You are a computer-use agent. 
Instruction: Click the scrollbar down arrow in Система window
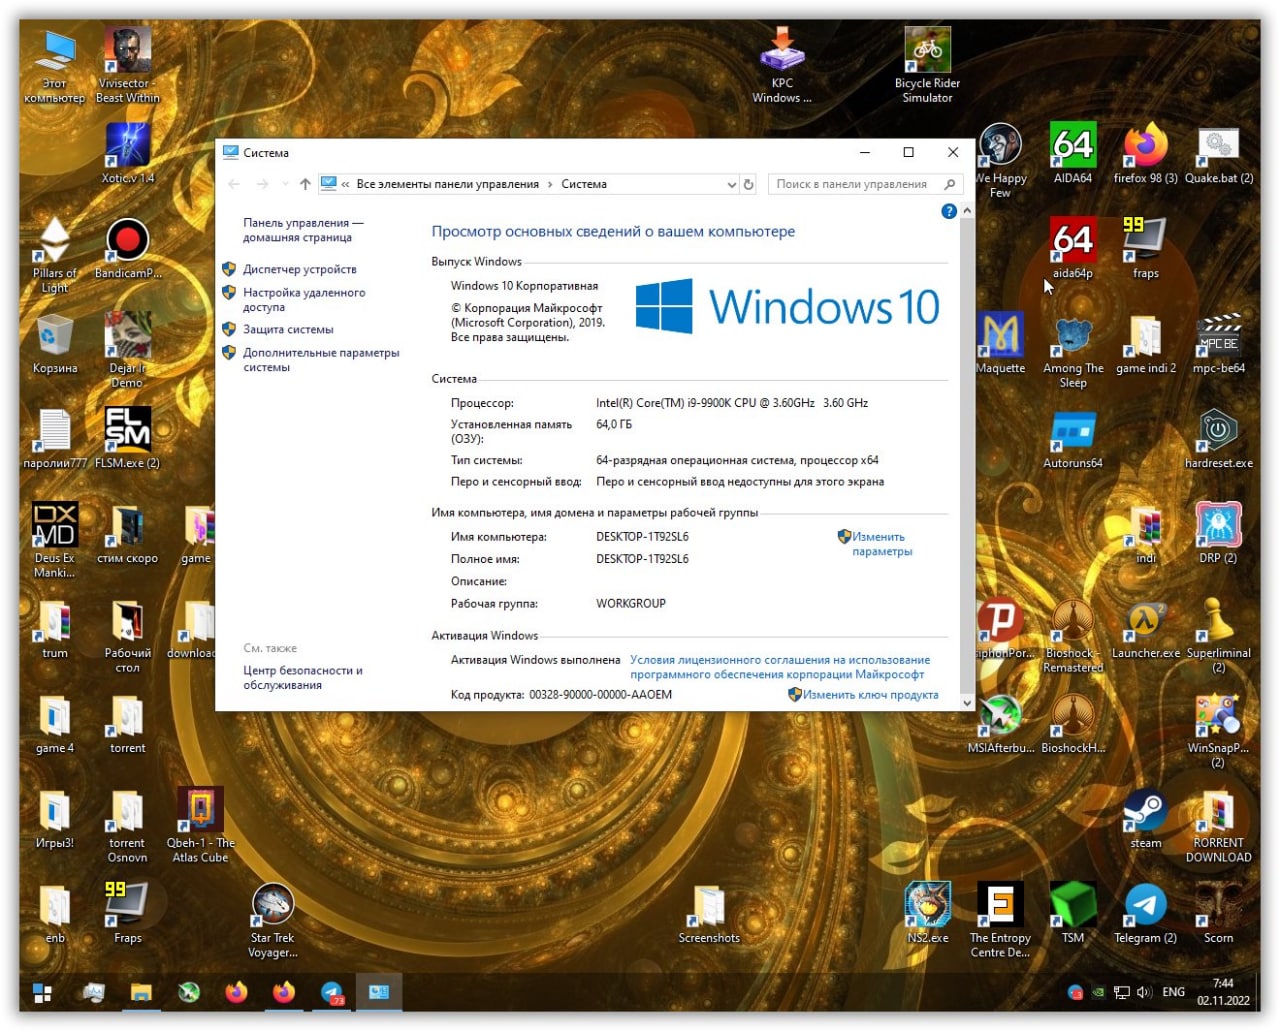click(967, 703)
